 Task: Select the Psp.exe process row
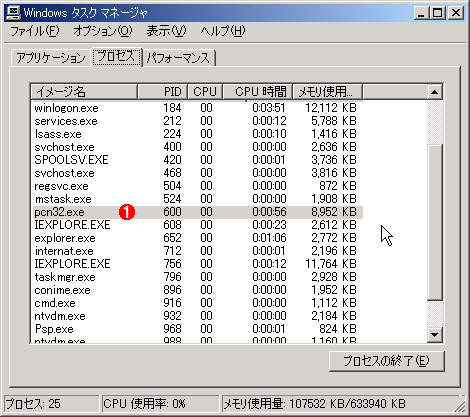[197, 329]
